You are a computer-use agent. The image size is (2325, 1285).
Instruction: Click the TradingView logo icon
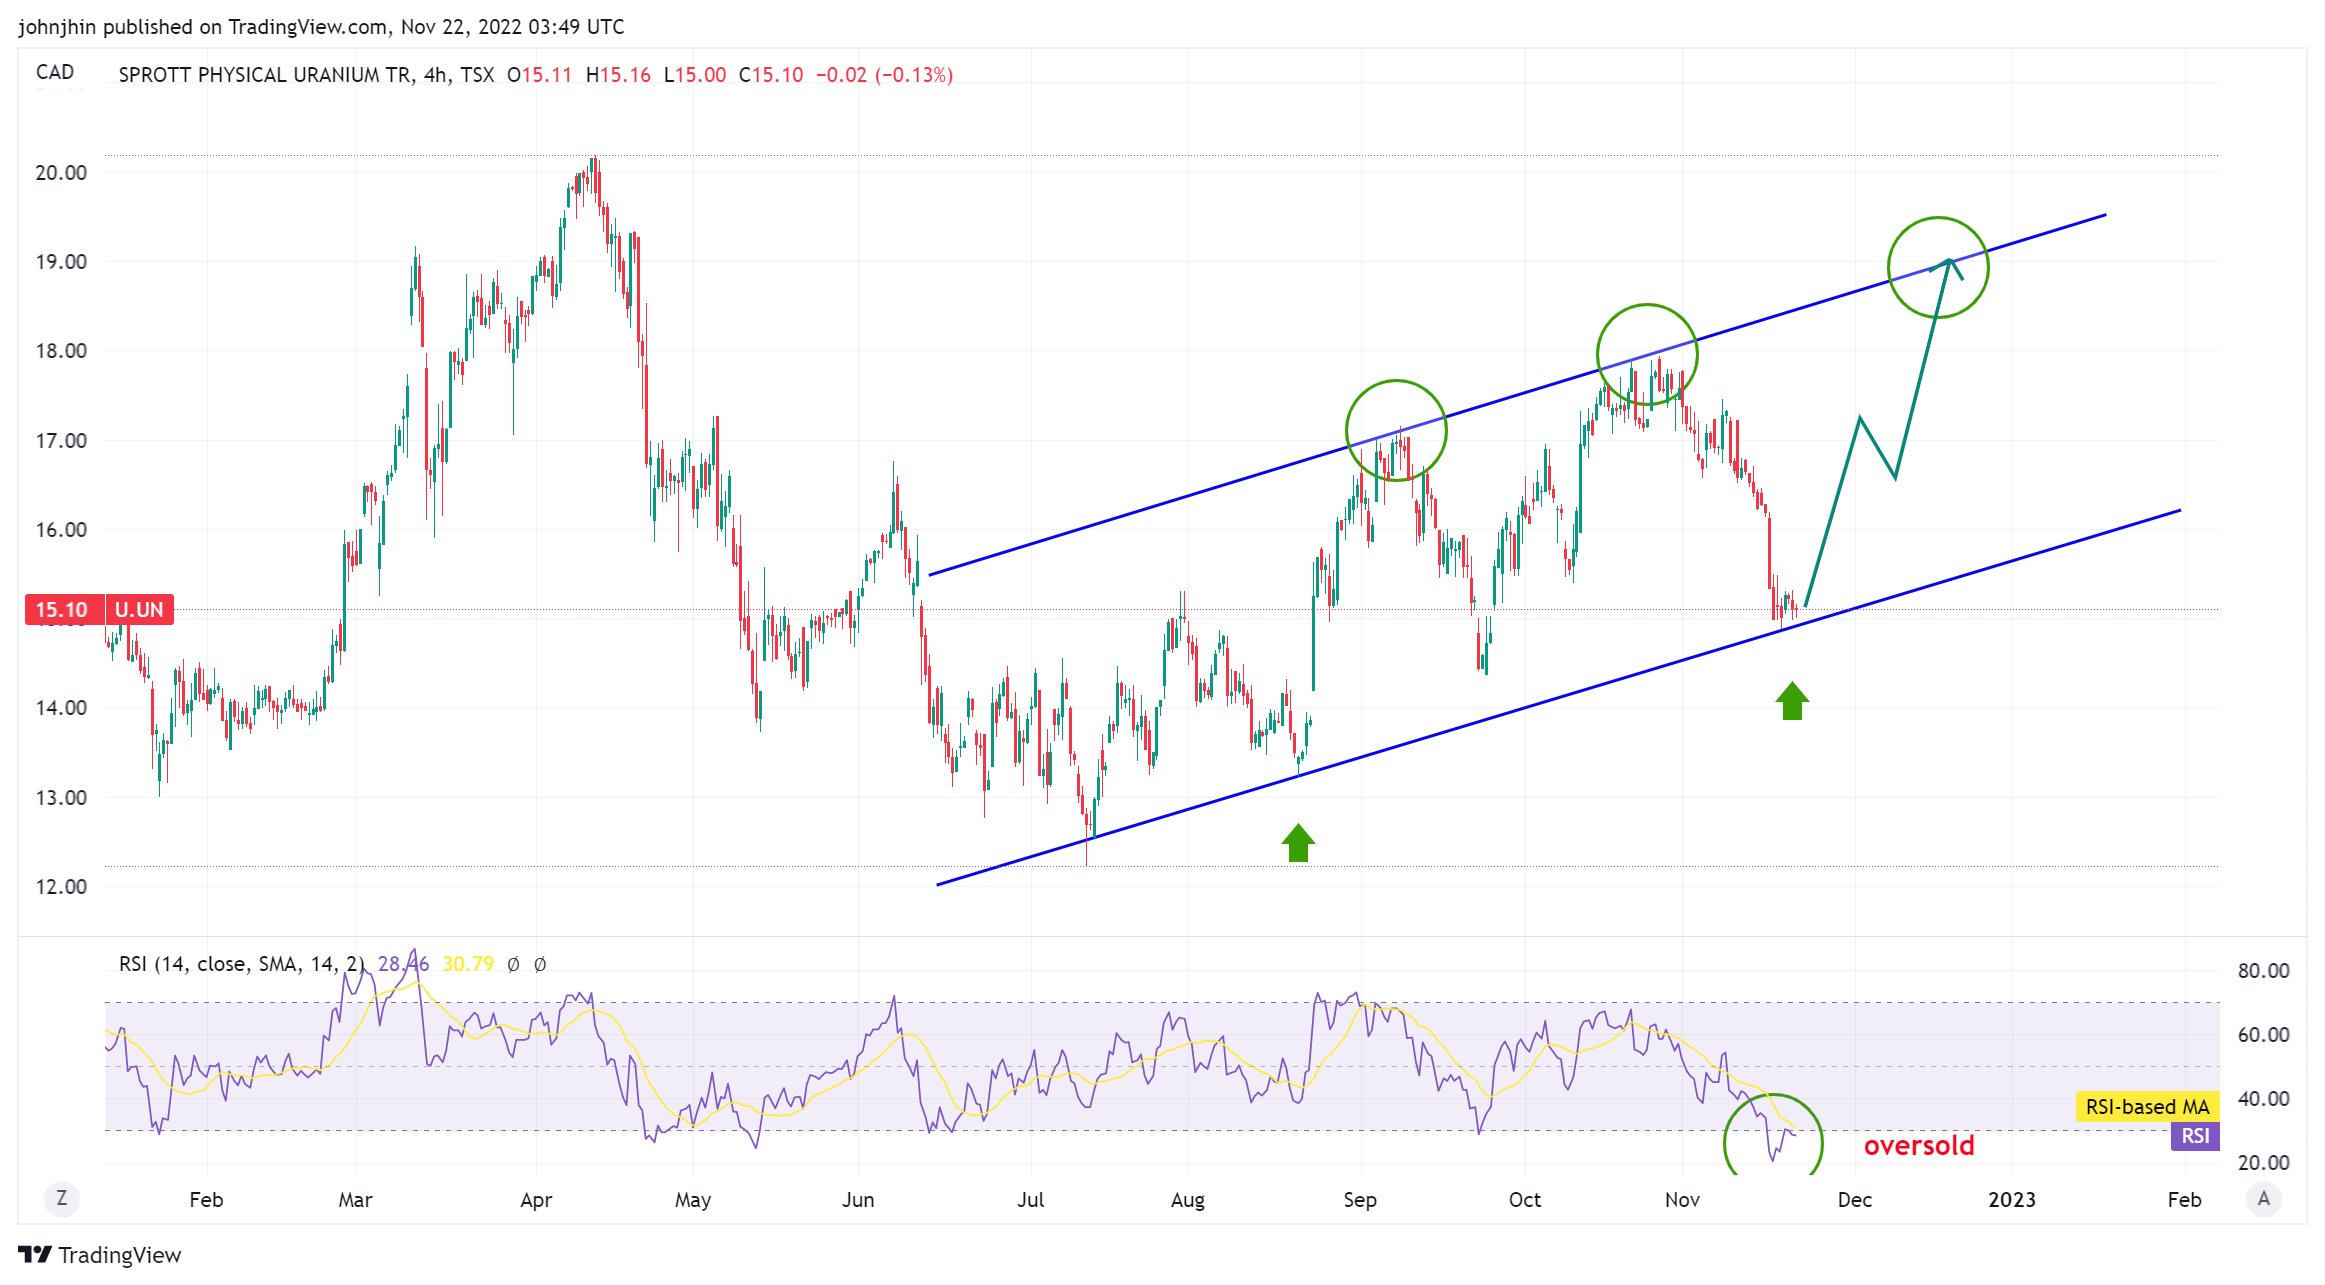coord(34,1254)
